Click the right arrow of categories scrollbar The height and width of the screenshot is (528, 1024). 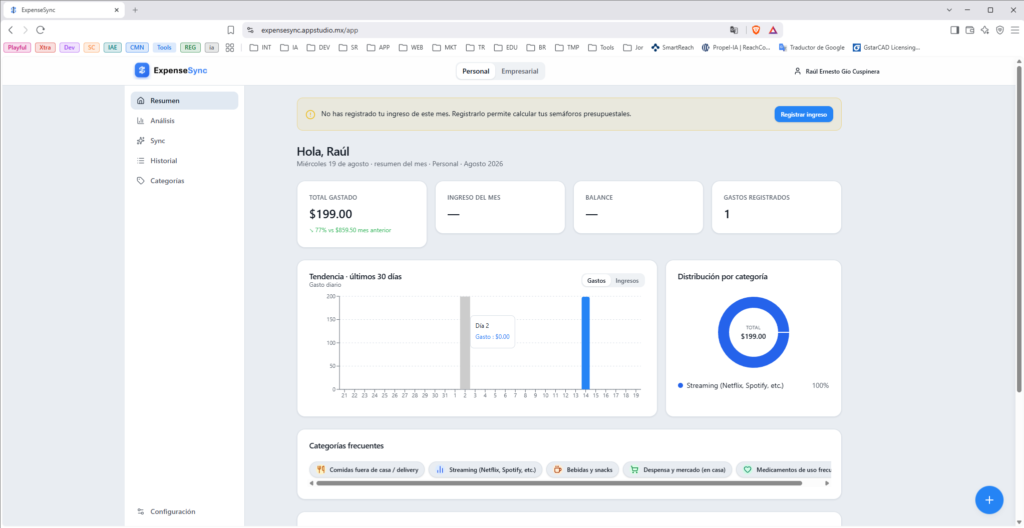click(x=827, y=484)
